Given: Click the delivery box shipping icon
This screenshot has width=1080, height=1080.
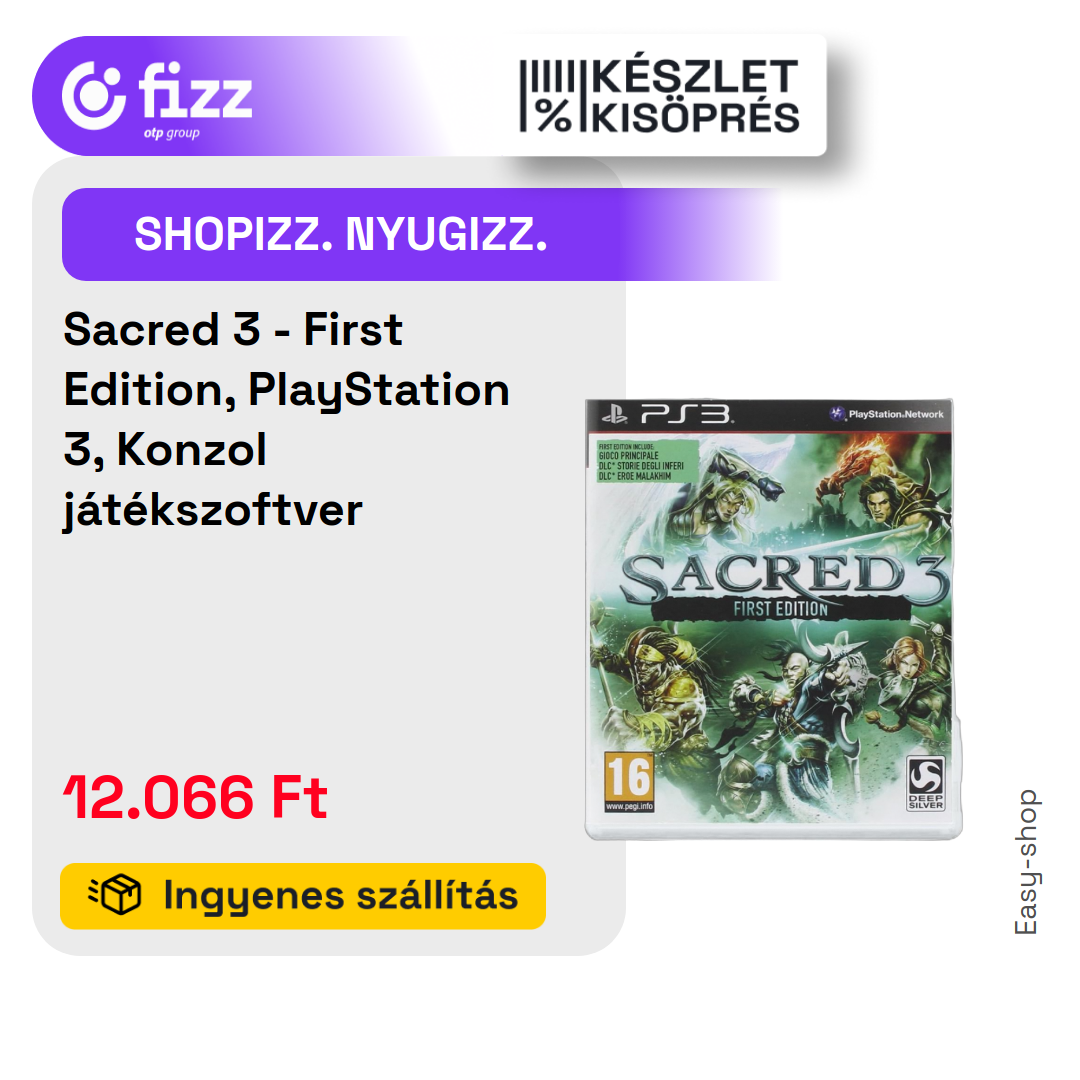Looking at the screenshot, I should tap(115, 895).
